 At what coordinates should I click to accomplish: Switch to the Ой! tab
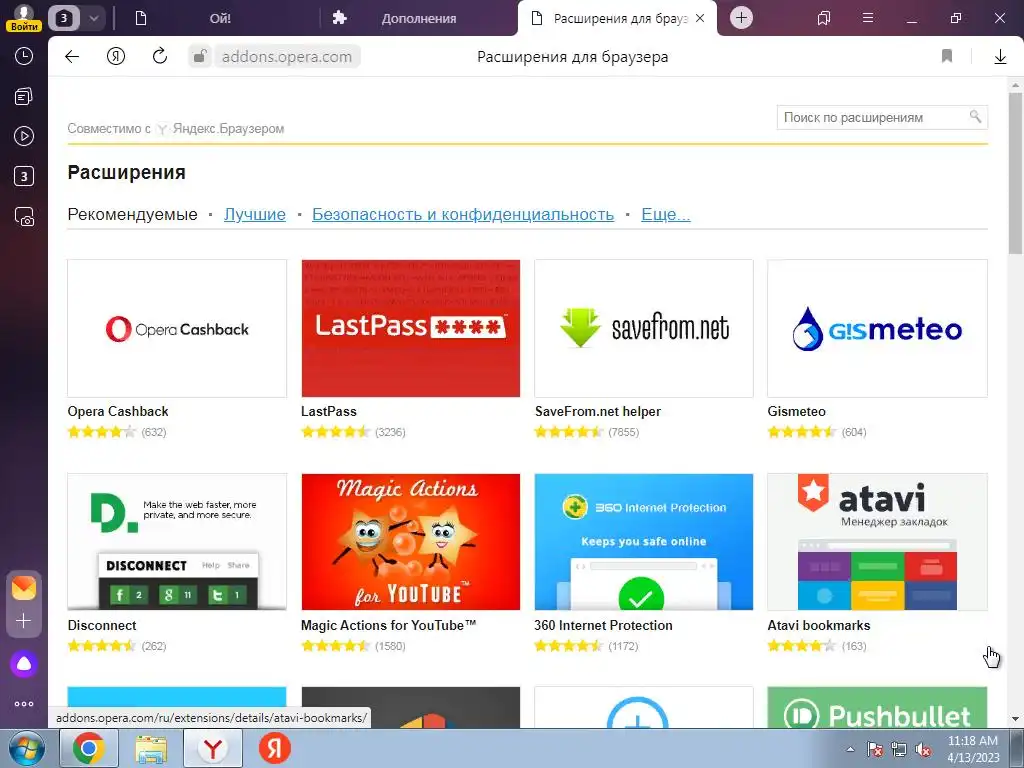coord(220,18)
